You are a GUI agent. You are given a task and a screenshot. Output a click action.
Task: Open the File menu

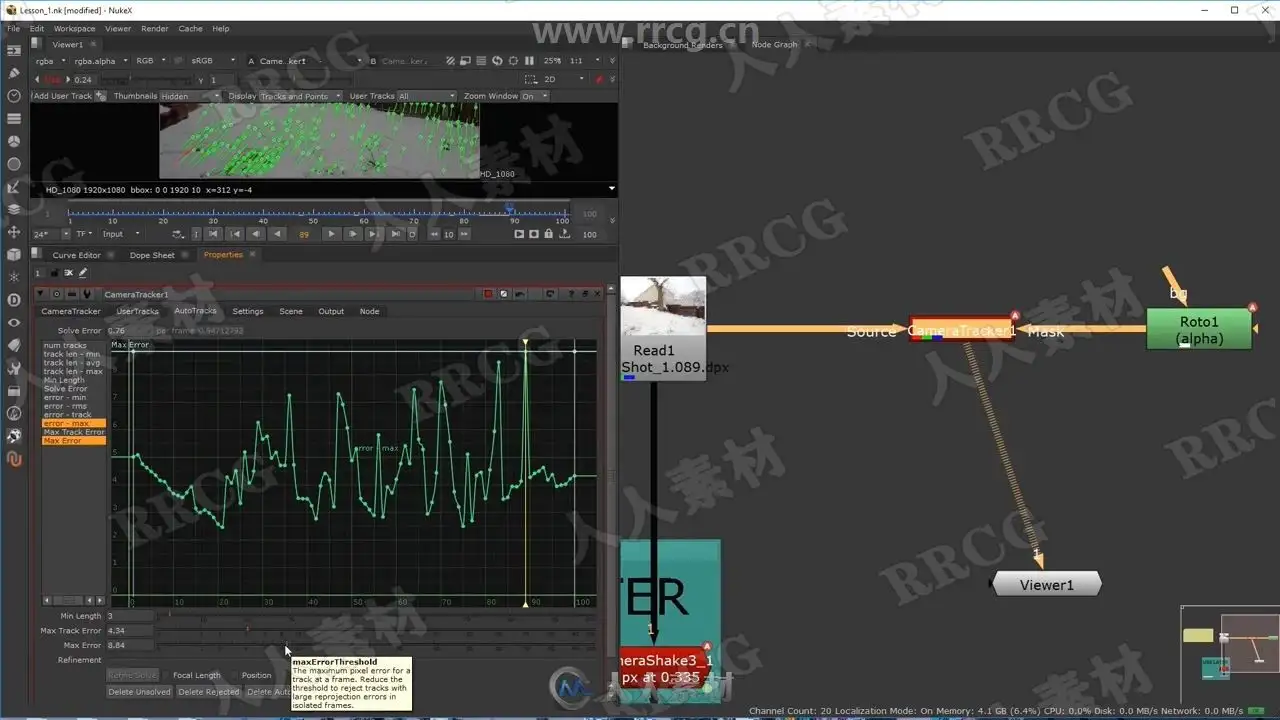pos(13,28)
